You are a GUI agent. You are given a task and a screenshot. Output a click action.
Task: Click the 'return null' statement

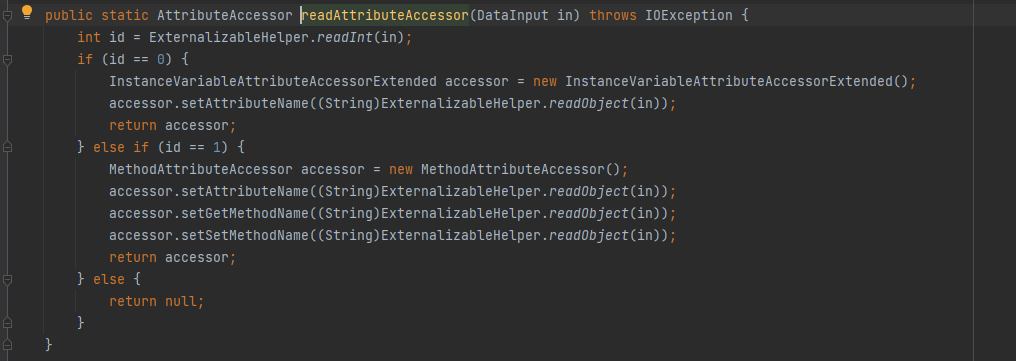(156, 301)
